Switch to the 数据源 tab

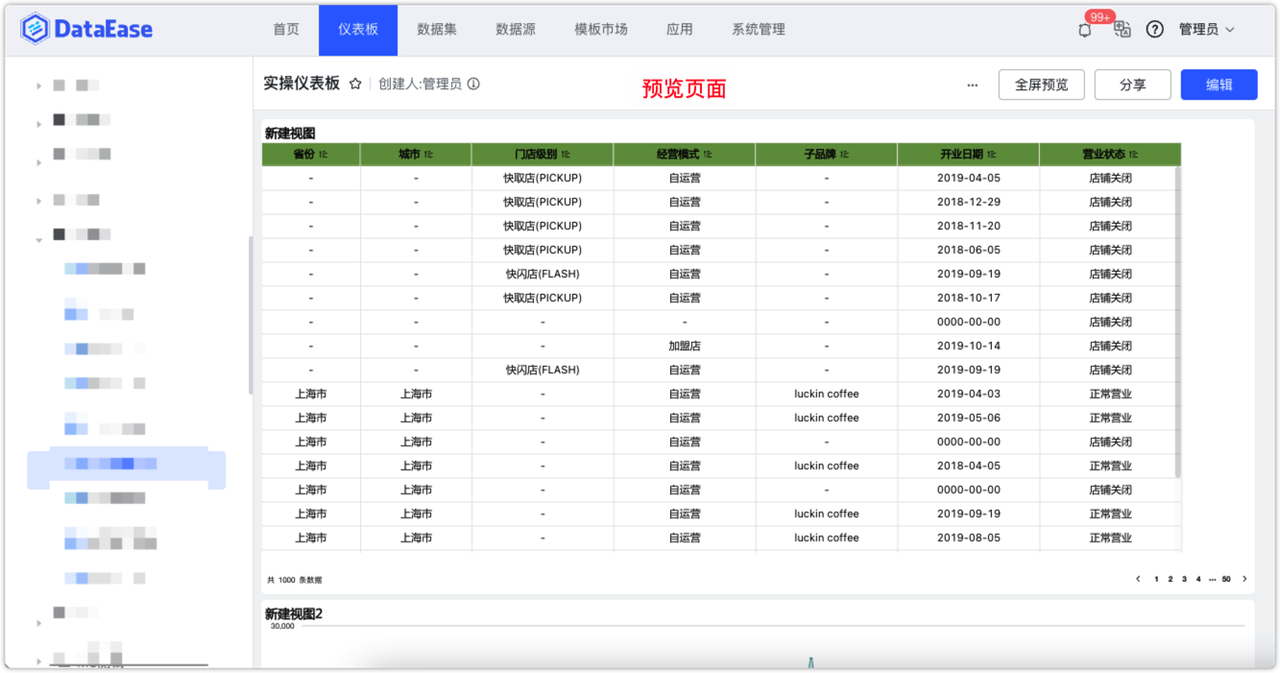click(516, 30)
